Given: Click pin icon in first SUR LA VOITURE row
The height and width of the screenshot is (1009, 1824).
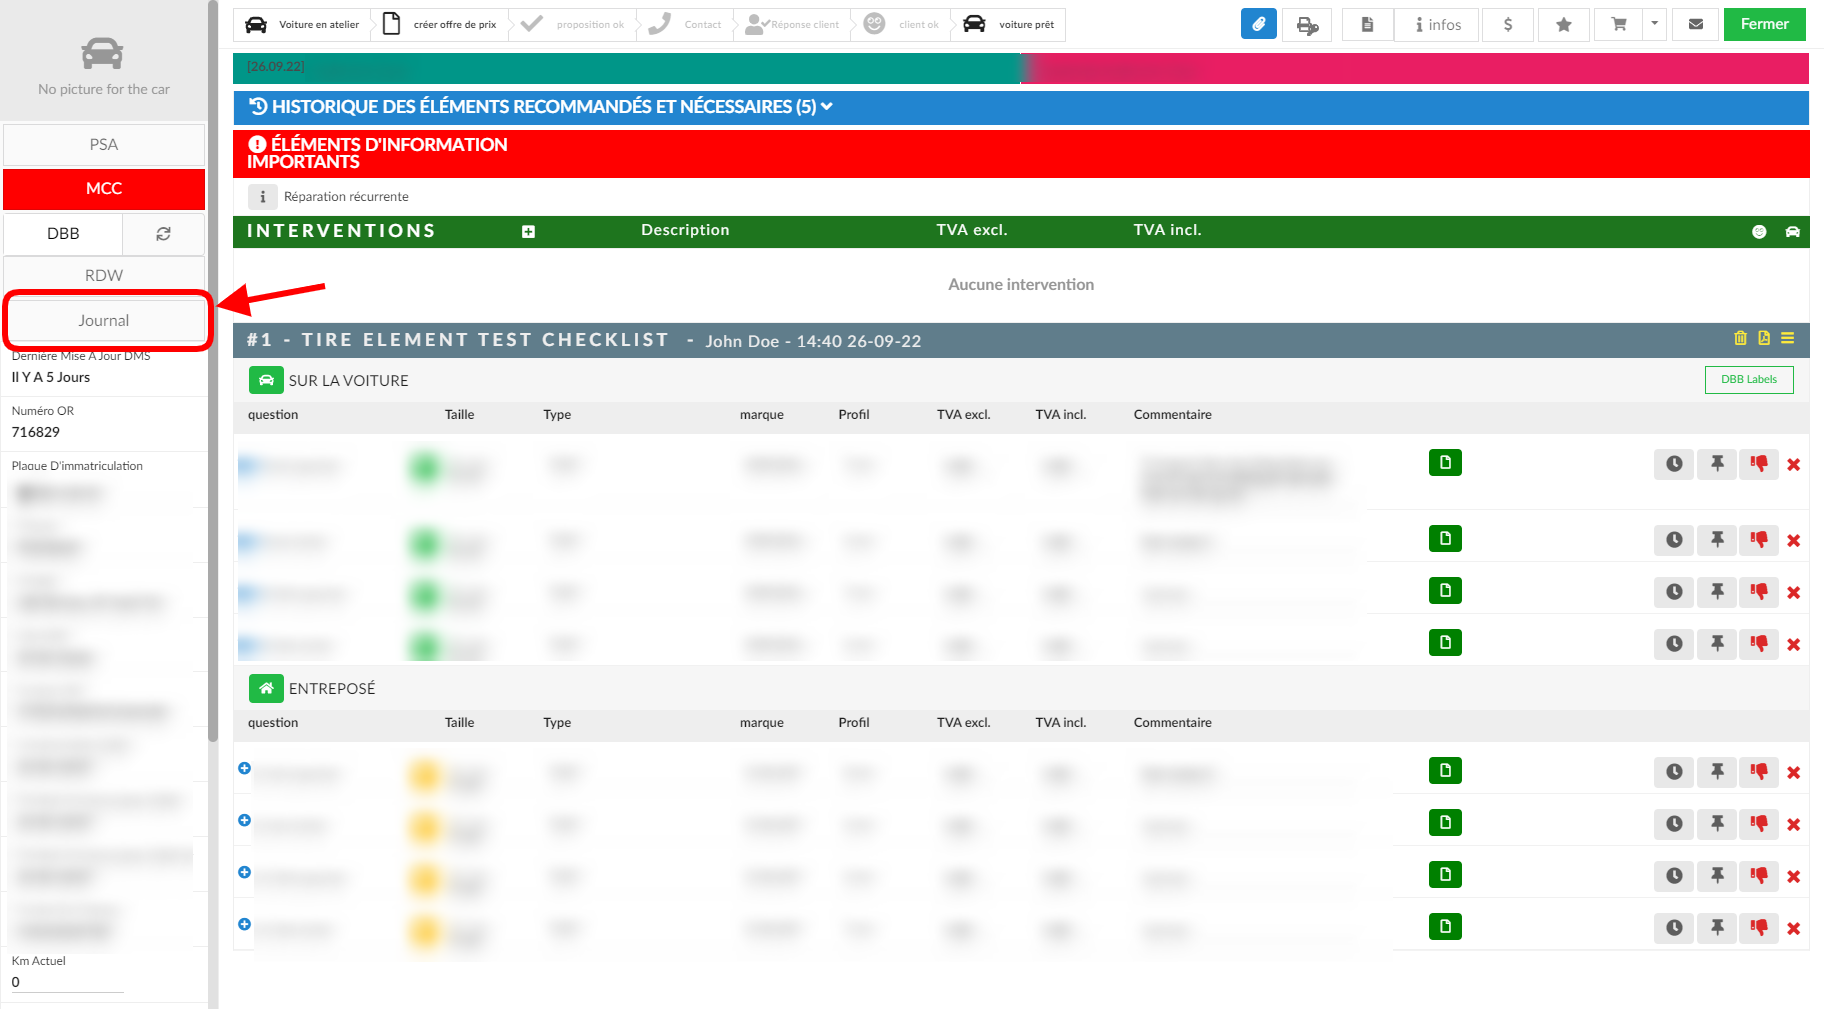Looking at the screenshot, I should point(1717,464).
